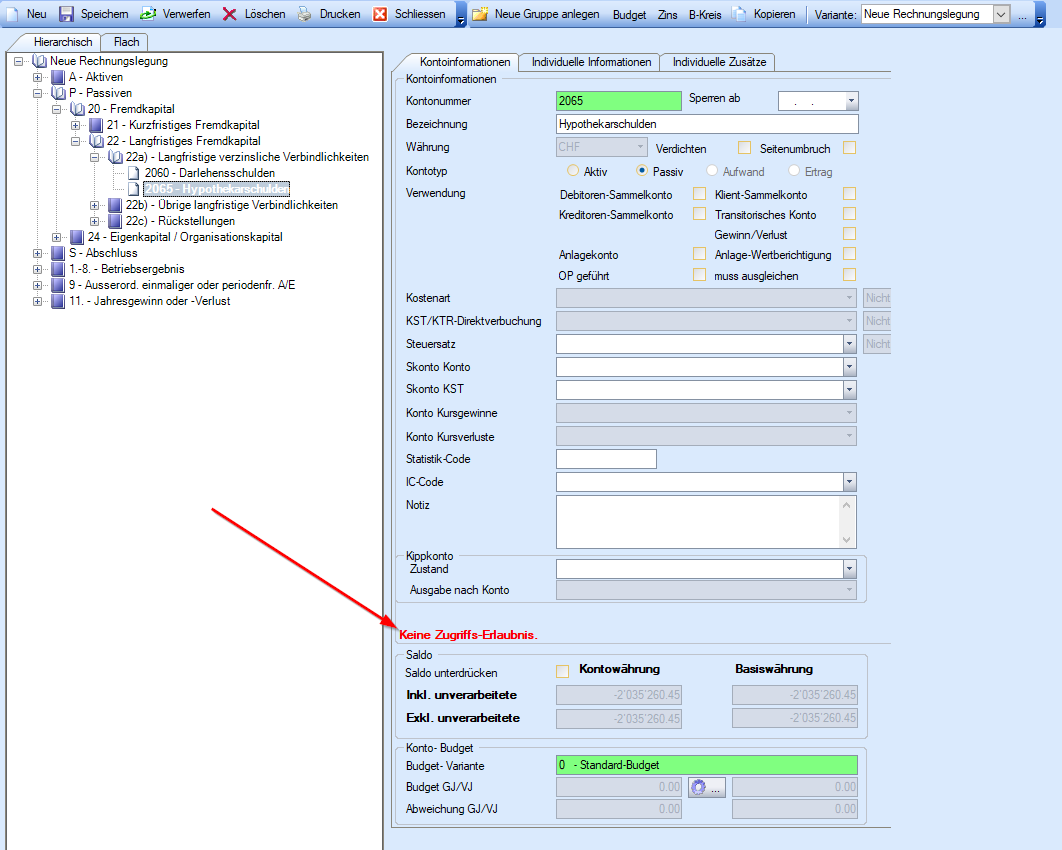1062x850 pixels.
Task: Click the 2060 Darlehensschulden document icon
Action: point(134,173)
